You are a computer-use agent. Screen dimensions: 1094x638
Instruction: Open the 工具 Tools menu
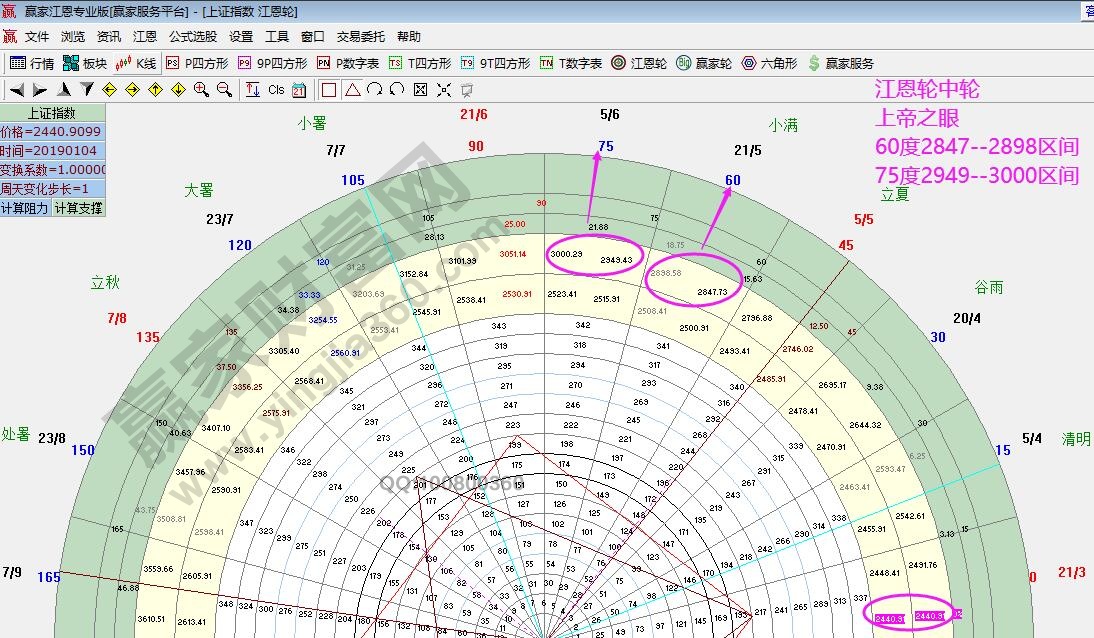[x=273, y=36]
